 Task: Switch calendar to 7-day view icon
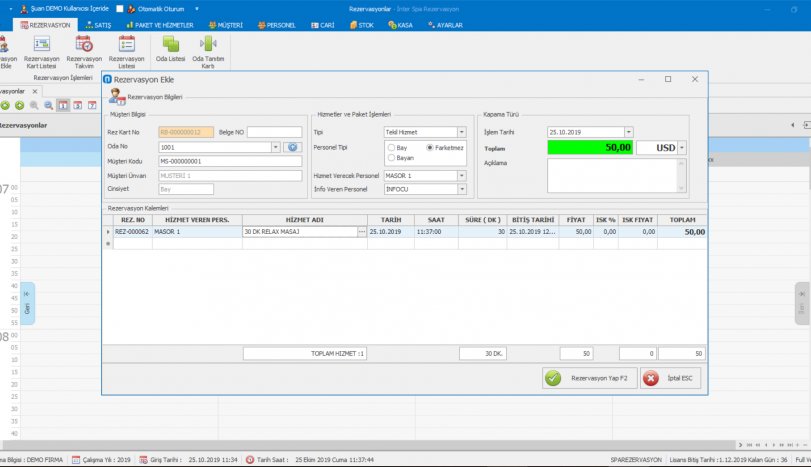click(x=92, y=106)
